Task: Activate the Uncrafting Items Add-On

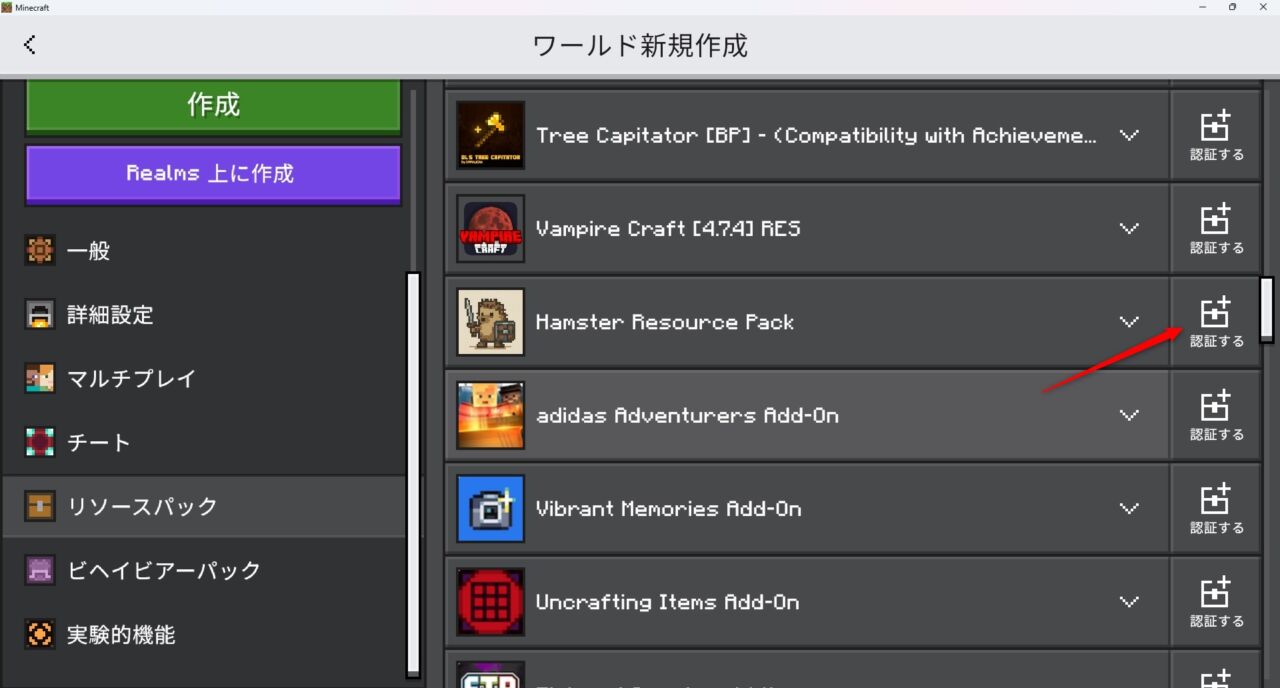Action: [x=1216, y=602]
